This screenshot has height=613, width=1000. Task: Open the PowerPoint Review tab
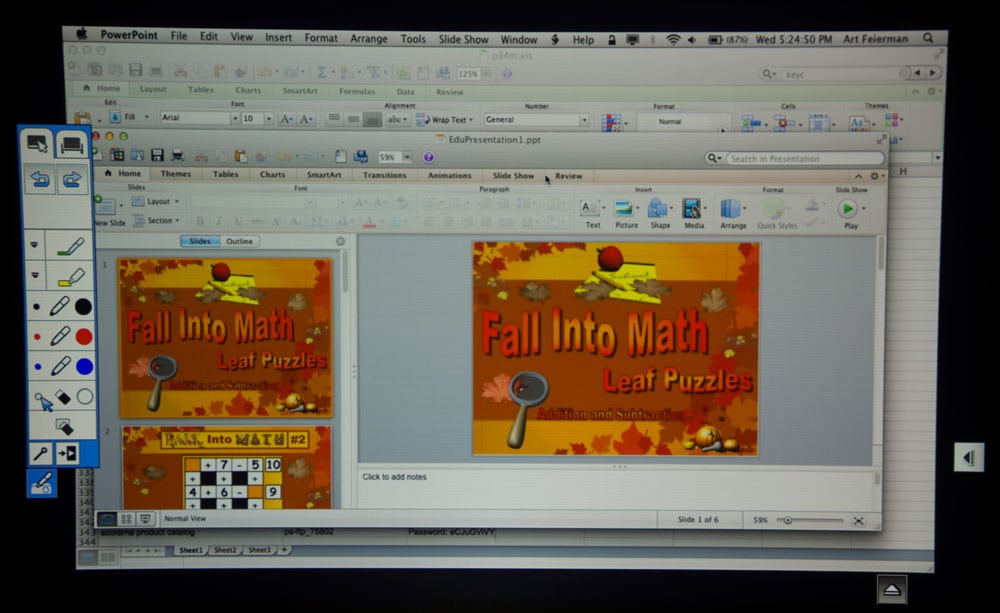568,176
